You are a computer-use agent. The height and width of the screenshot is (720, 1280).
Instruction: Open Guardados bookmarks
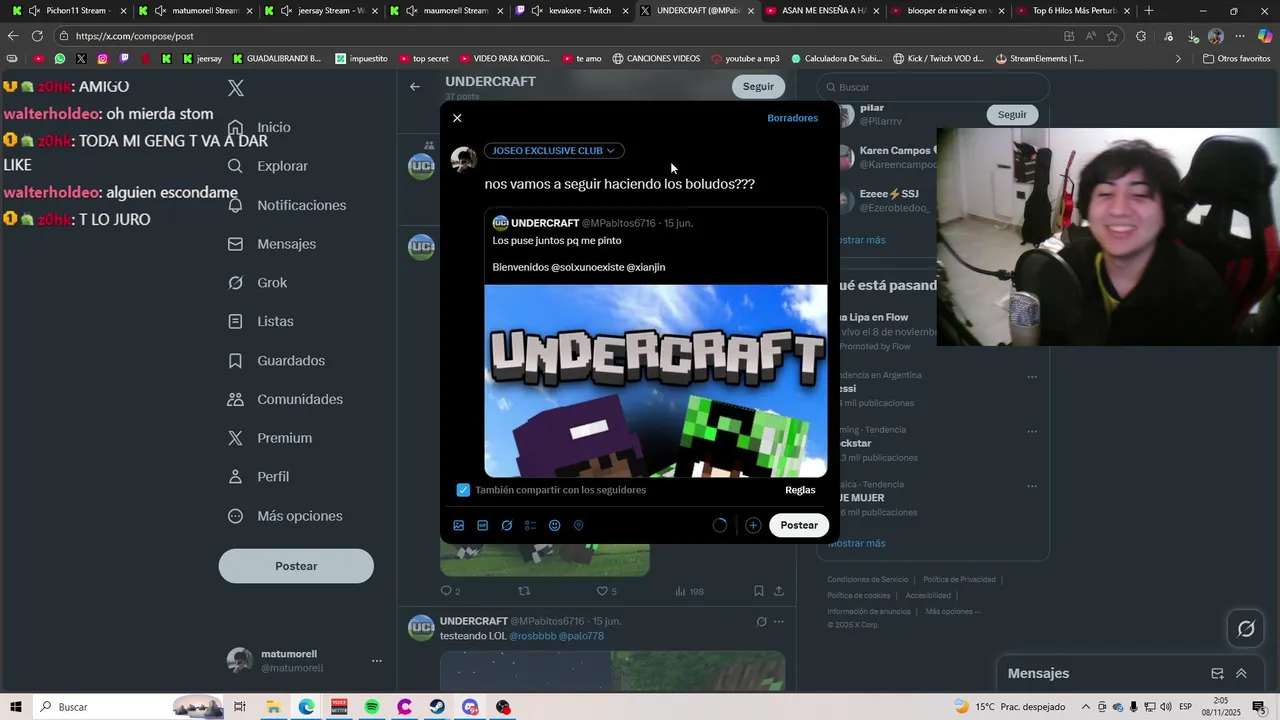point(277,361)
